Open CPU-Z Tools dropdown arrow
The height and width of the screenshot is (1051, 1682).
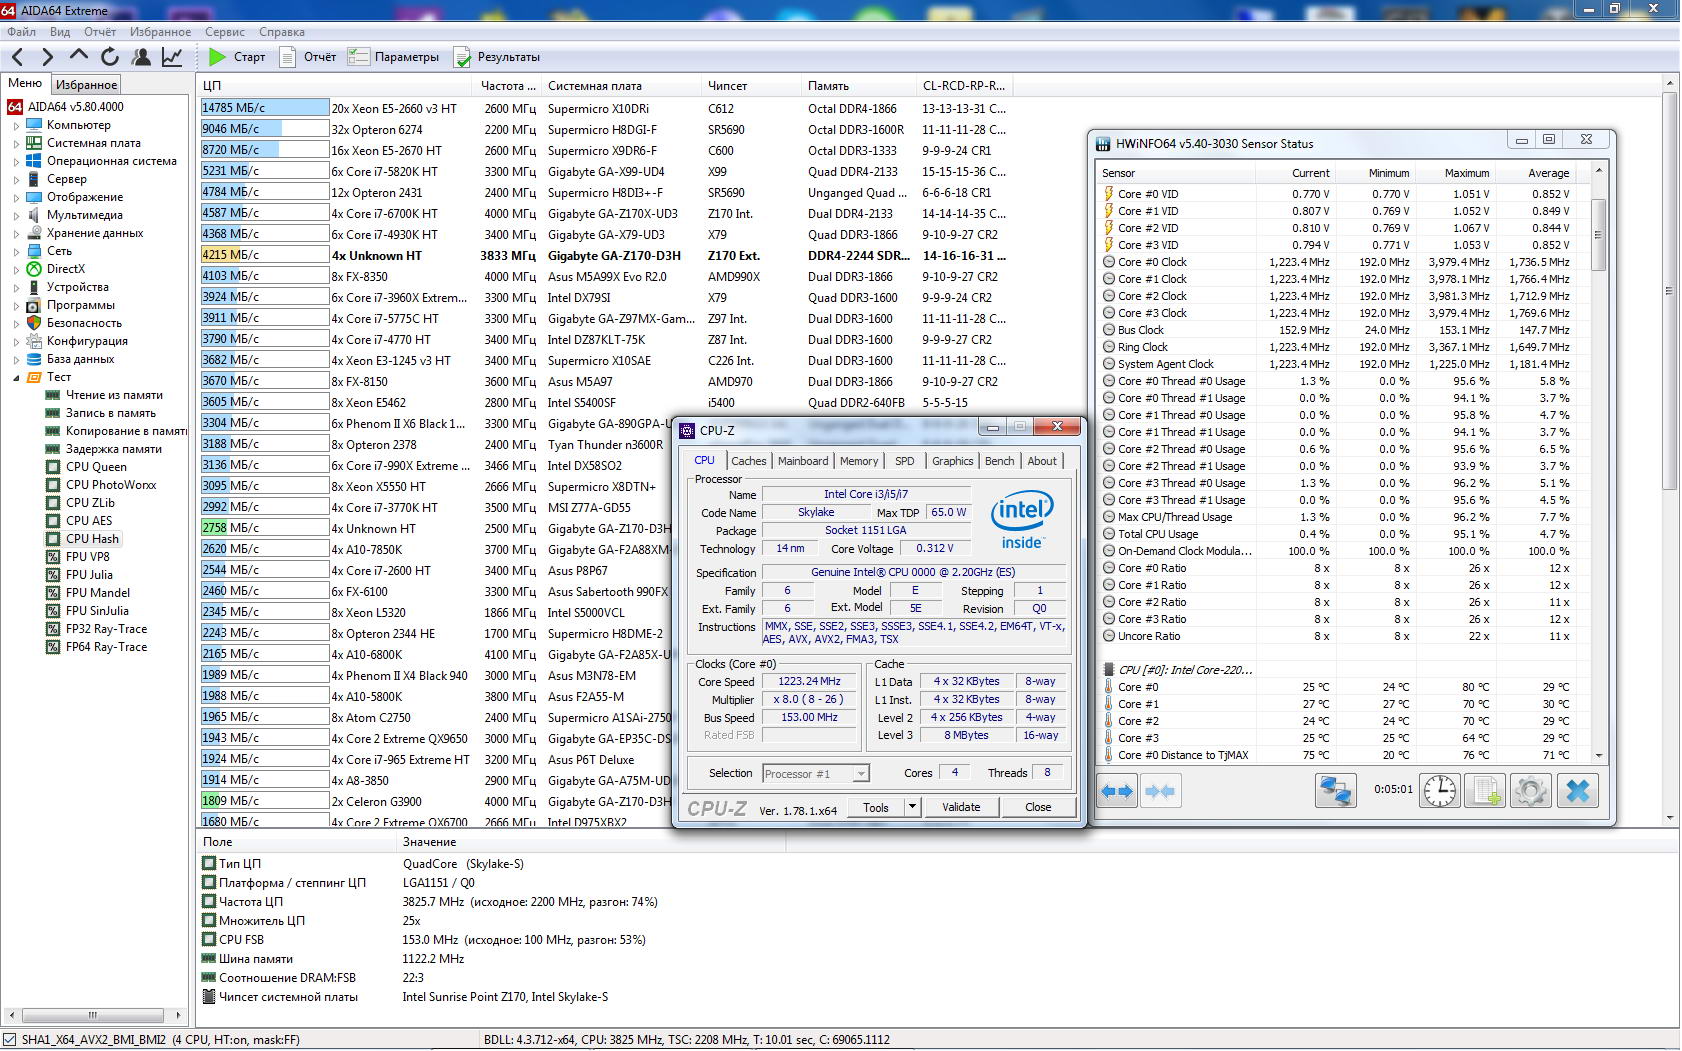tap(912, 807)
